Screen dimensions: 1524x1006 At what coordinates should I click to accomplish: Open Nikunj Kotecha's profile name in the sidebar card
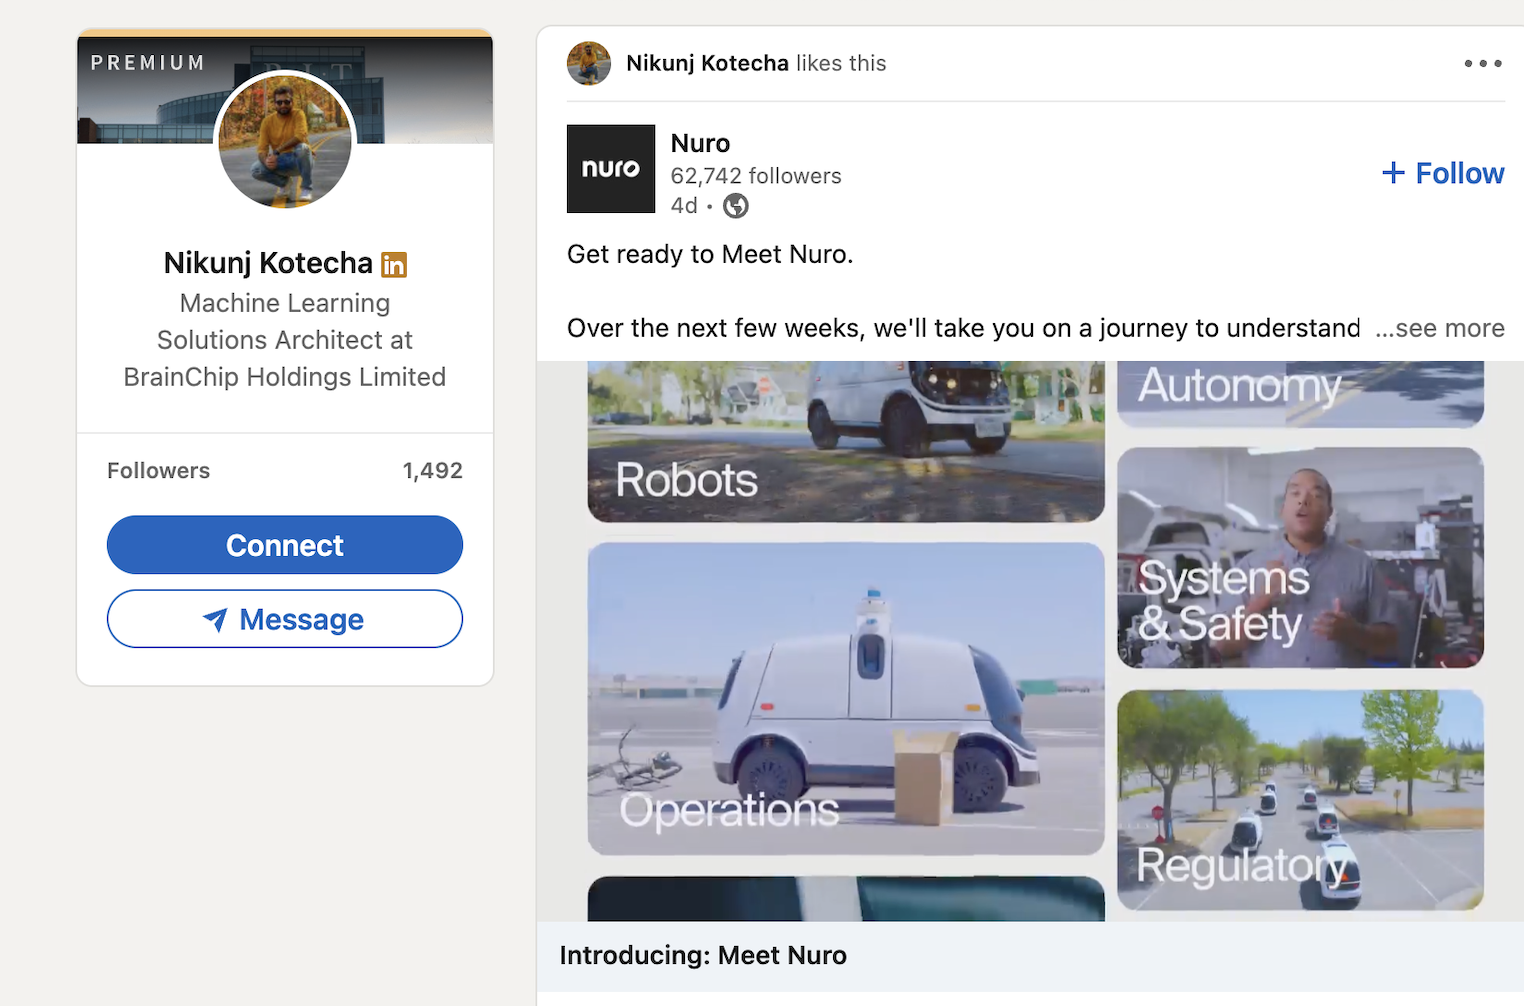(268, 263)
